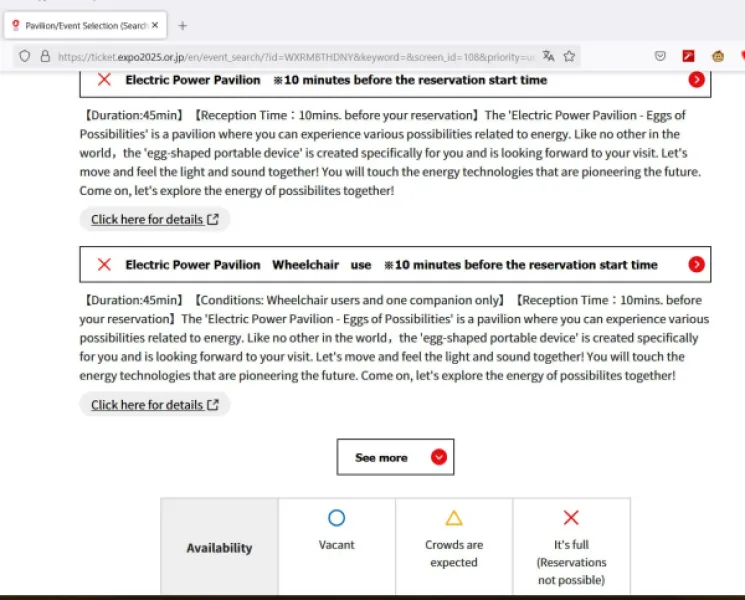This screenshot has width=745, height=600.
Task: Click the monkey extension icon
Action: click(x=718, y=56)
